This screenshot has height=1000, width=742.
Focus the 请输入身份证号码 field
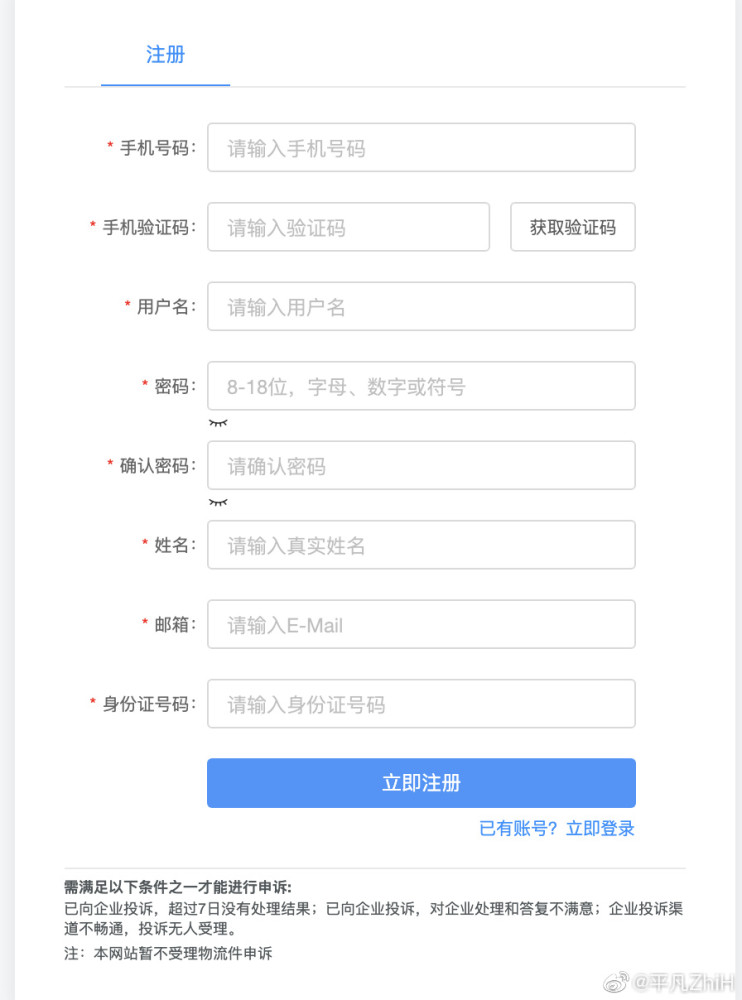click(x=421, y=704)
